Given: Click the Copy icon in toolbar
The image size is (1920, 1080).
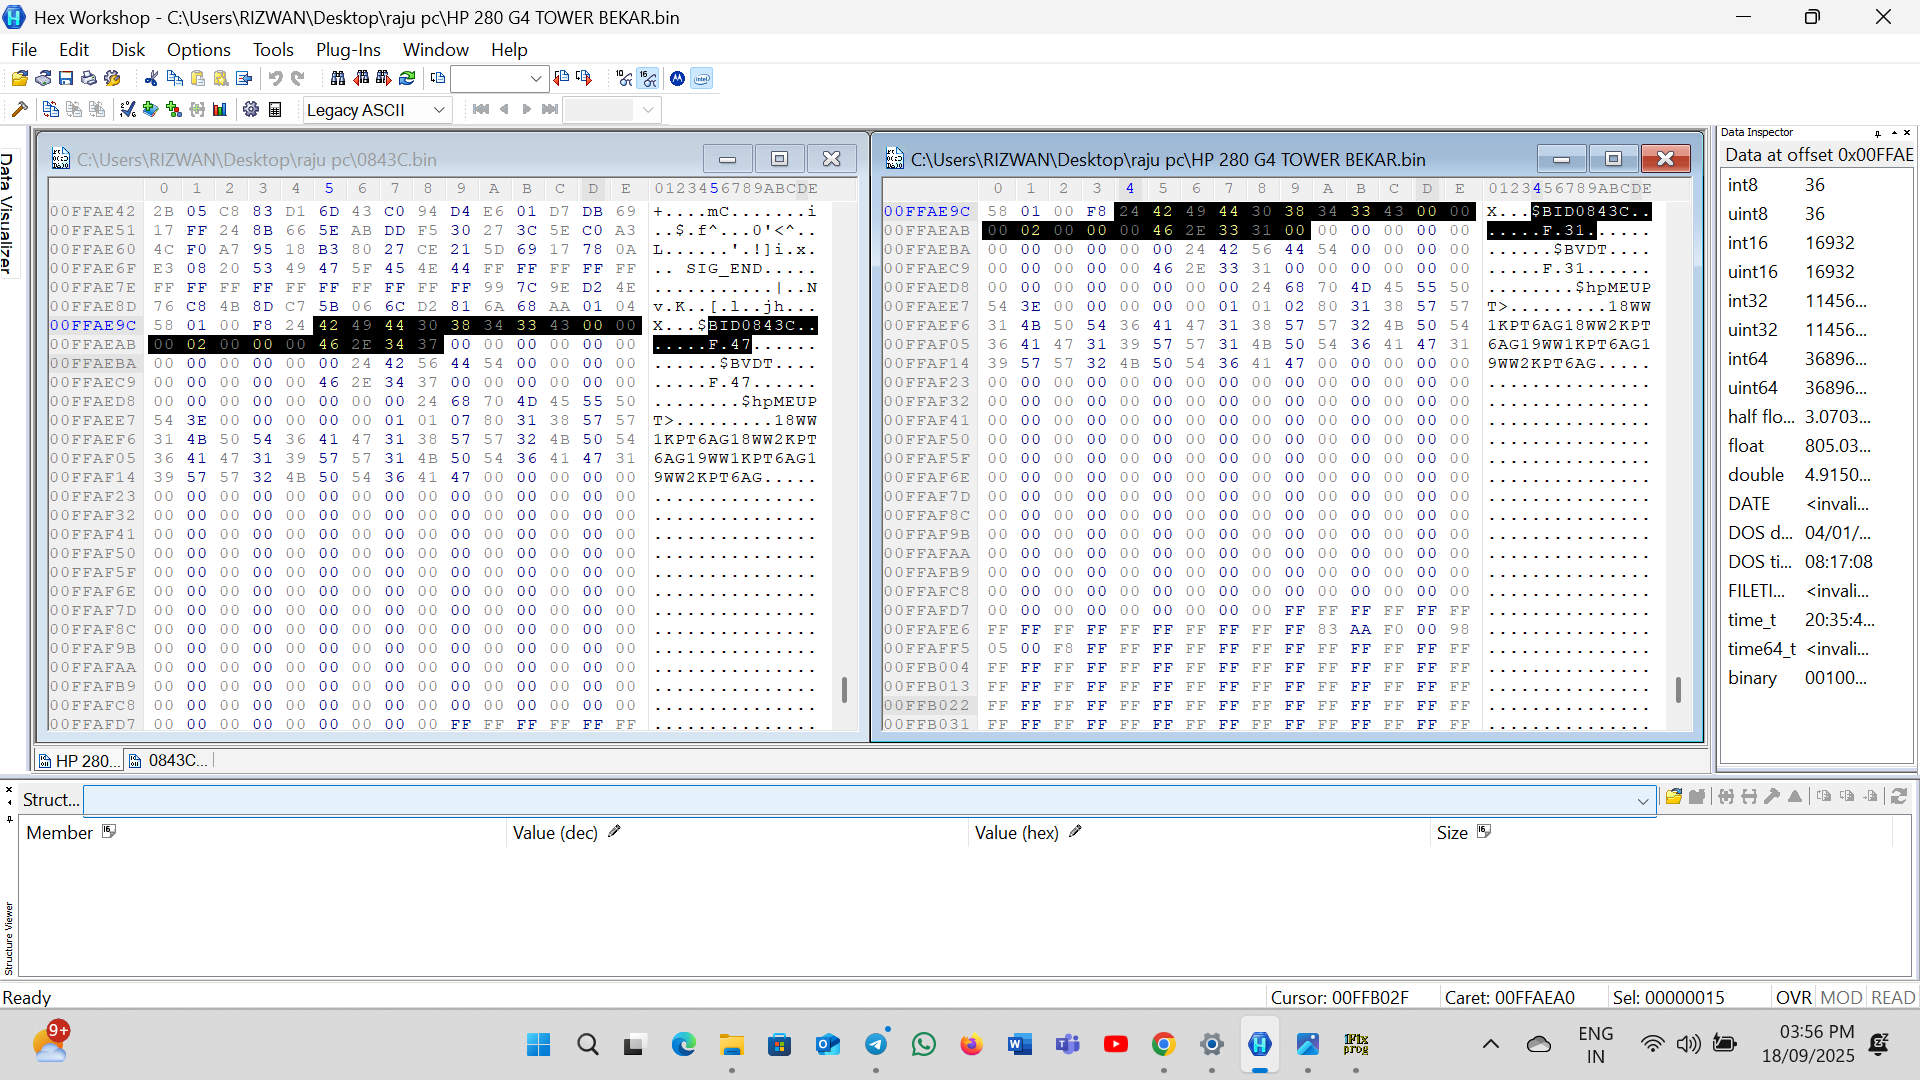Looking at the screenshot, I should [174, 78].
